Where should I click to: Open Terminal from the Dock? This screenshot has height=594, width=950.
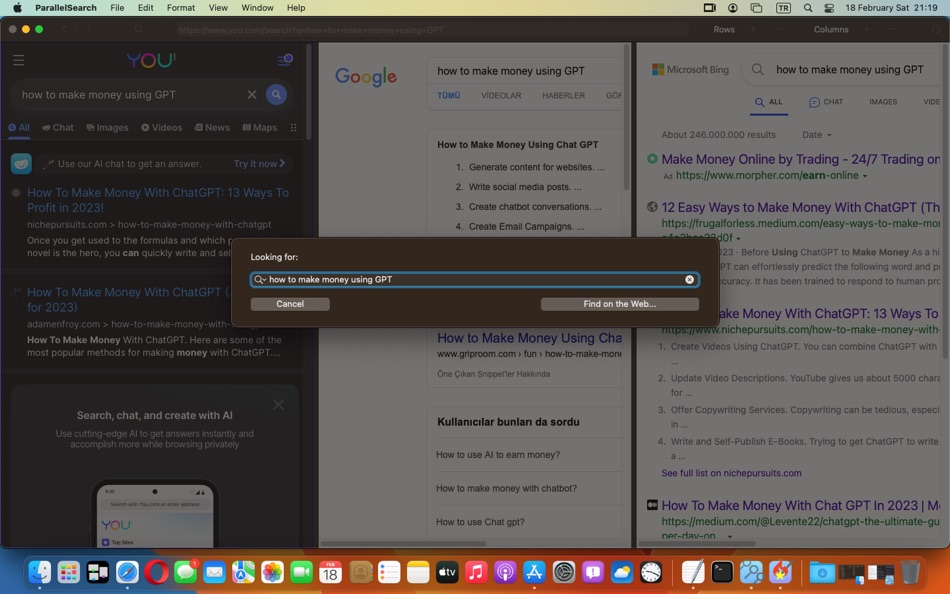pyautogui.click(x=722, y=572)
